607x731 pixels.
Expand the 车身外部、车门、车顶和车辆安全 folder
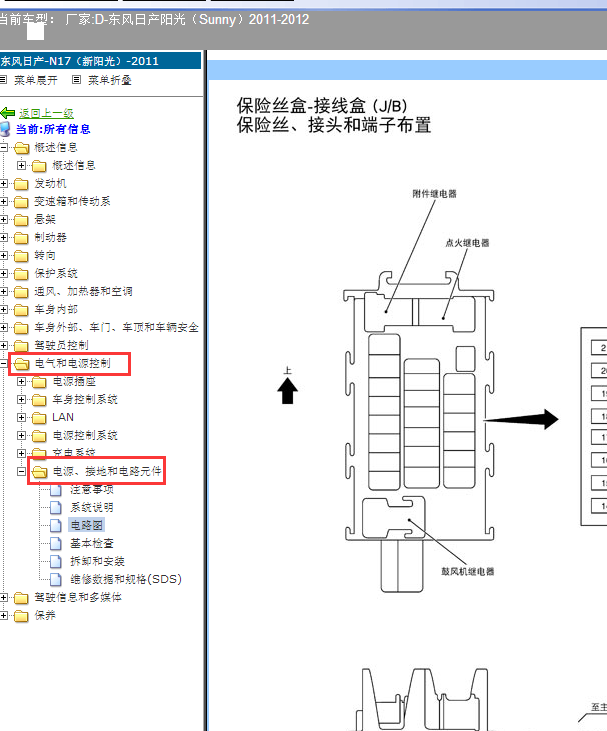pyautogui.click(x=3, y=327)
